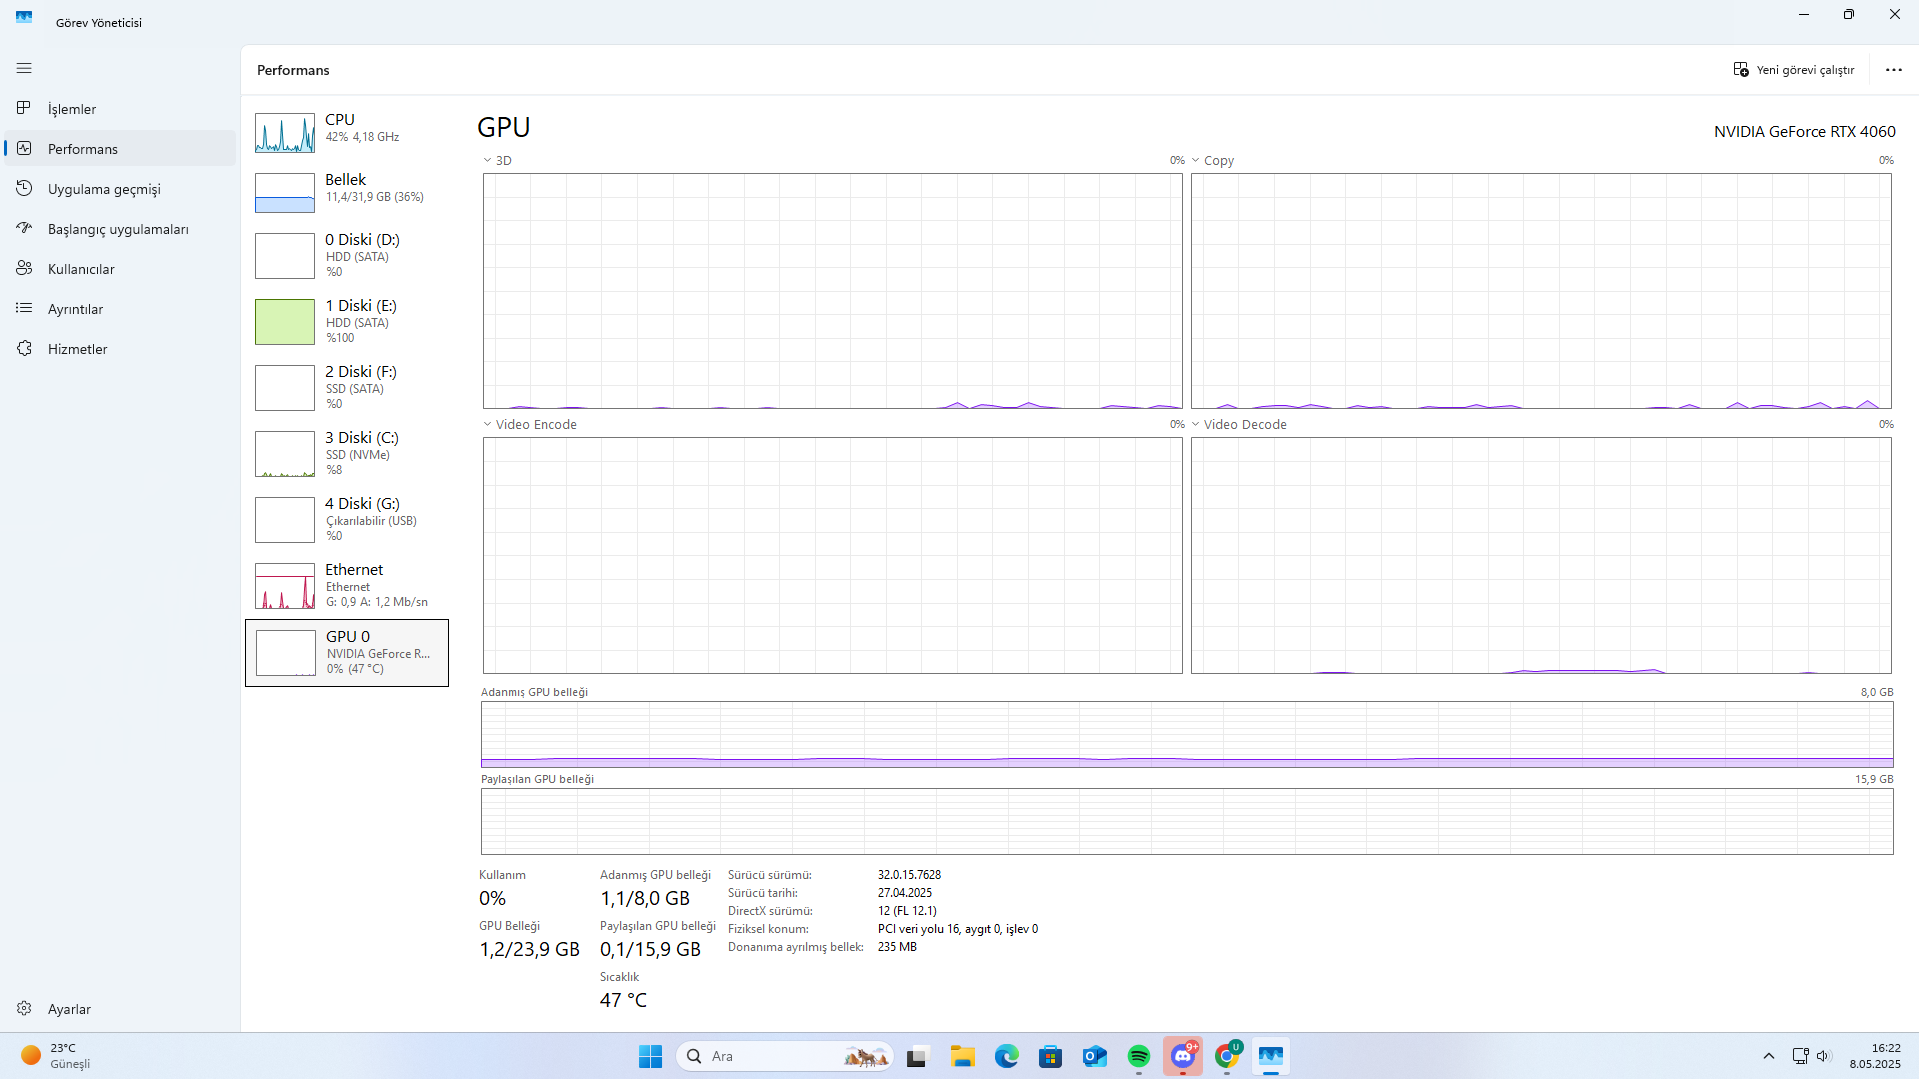Open Uygulama geçmişi page
This screenshot has height=1079, width=1919.
(x=120, y=188)
